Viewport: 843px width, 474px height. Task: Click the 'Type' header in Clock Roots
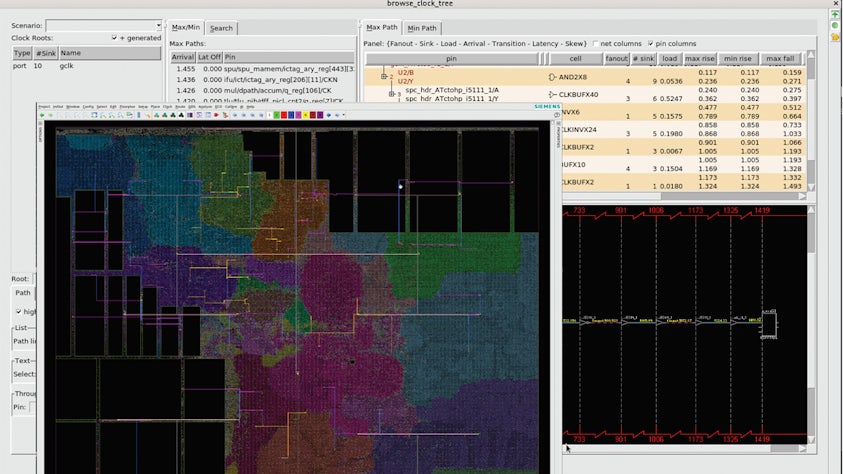(x=22, y=53)
